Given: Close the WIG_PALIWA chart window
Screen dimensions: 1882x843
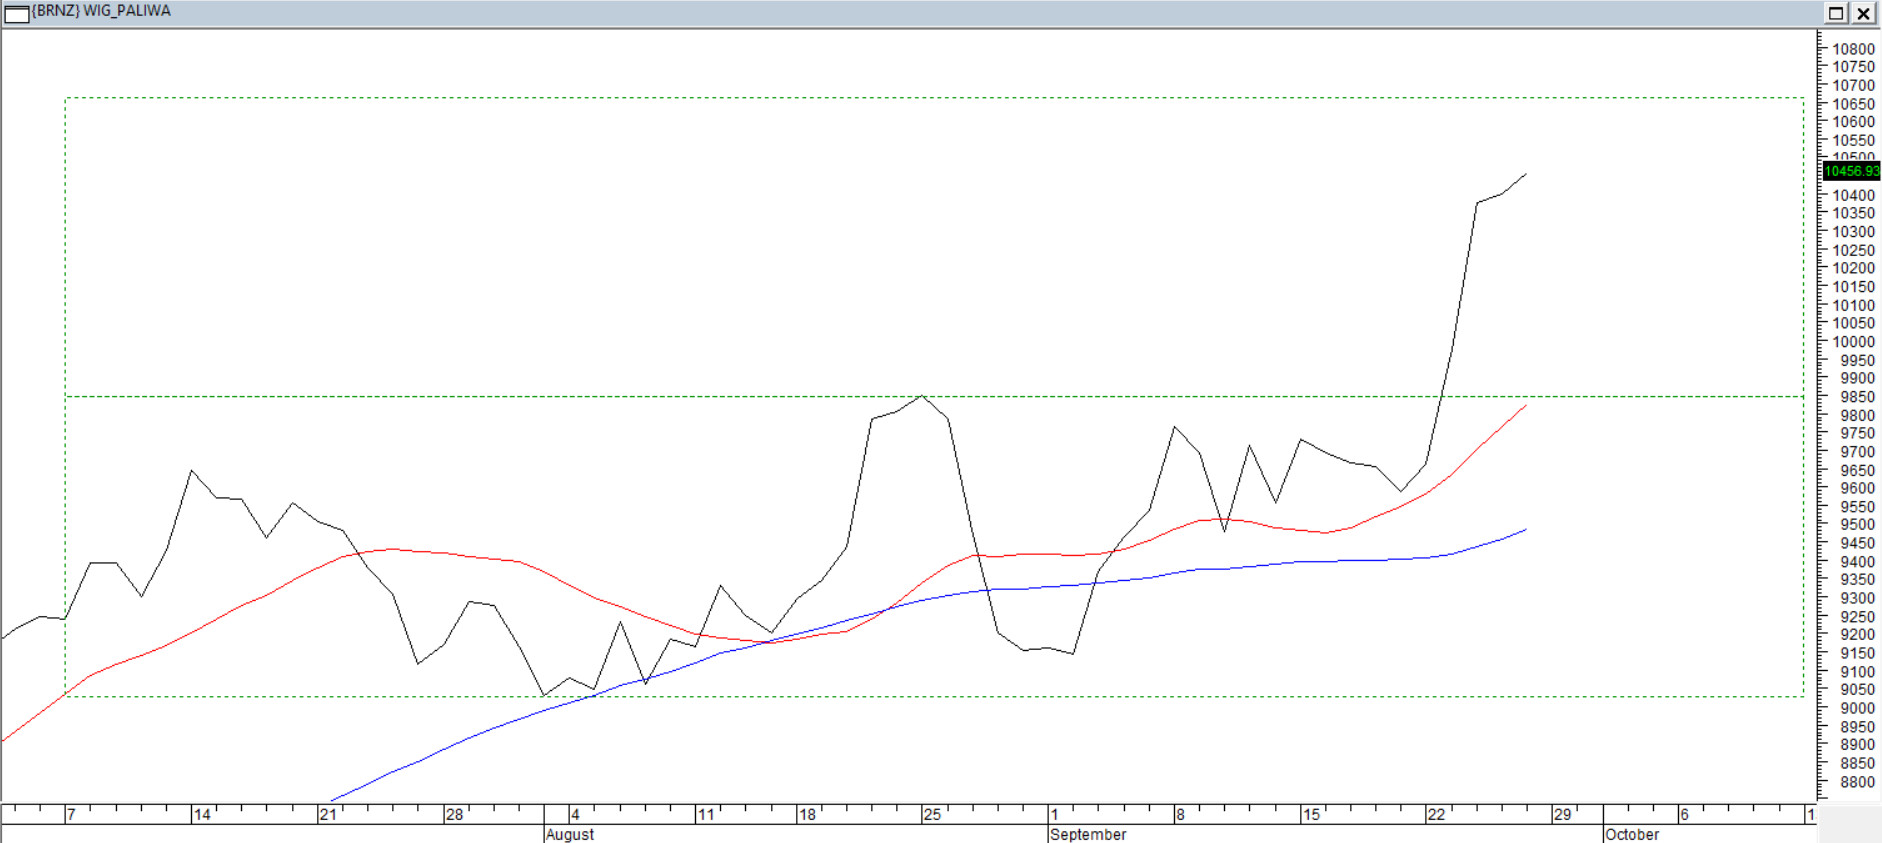Looking at the screenshot, I should [x=1864, y=13].
